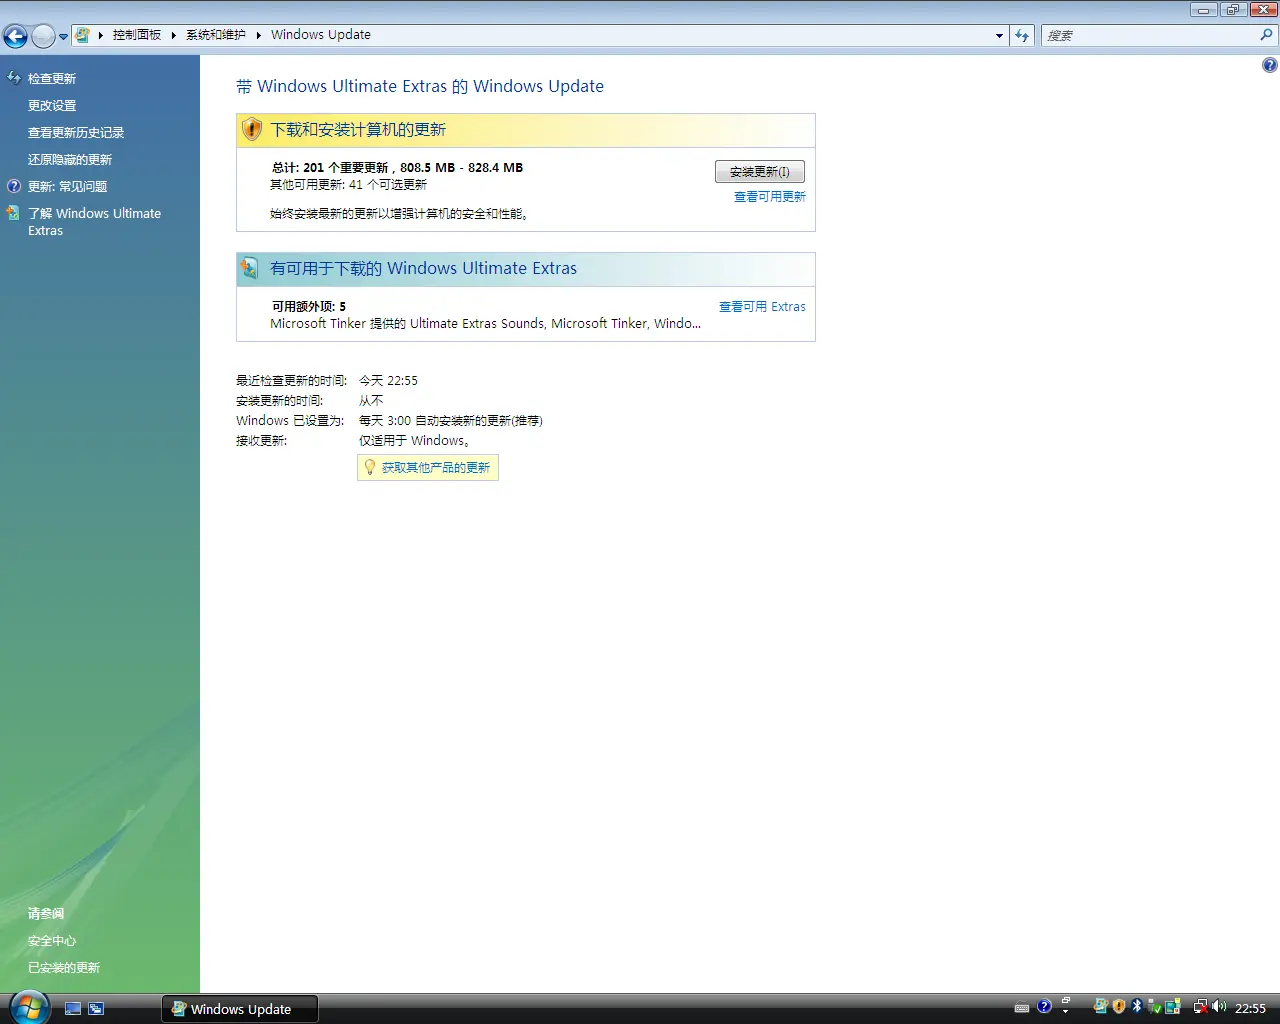Click 获取其他产品的更新 link
The height and width of the screenshot is (1024, 1280).
coord(436,467)
